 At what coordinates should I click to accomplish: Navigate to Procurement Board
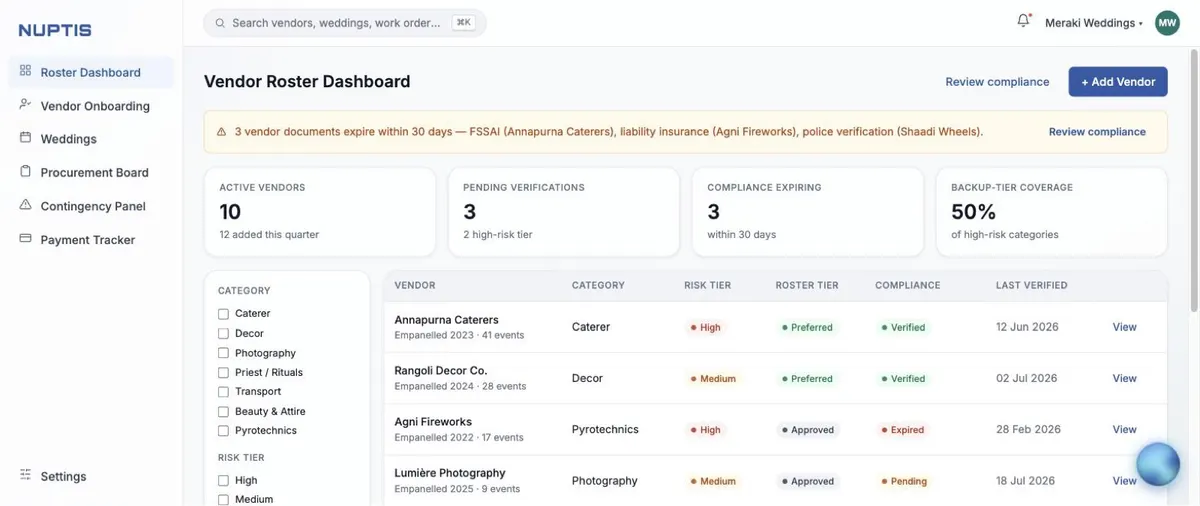coord(91,172)
